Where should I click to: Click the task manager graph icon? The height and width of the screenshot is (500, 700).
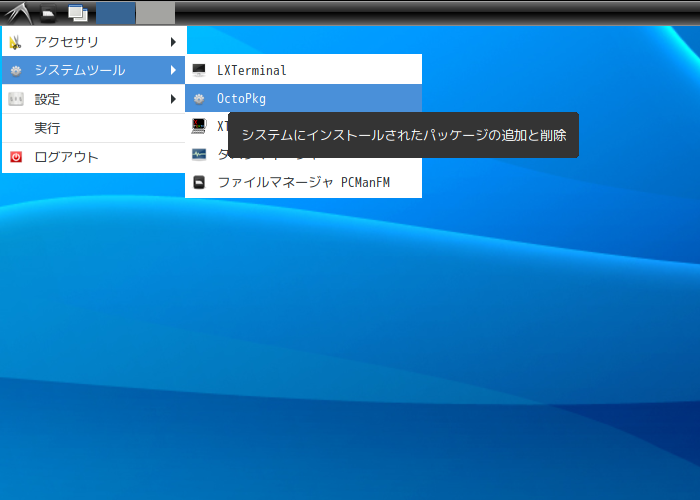pos(199,154)
